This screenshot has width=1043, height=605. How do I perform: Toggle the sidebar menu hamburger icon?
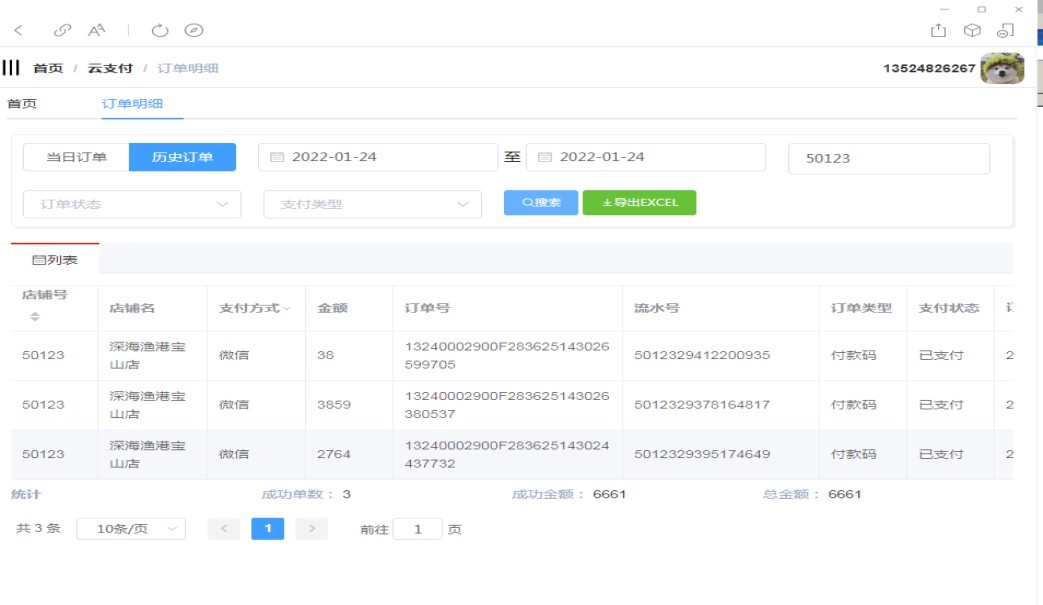(x=11, y=68)
